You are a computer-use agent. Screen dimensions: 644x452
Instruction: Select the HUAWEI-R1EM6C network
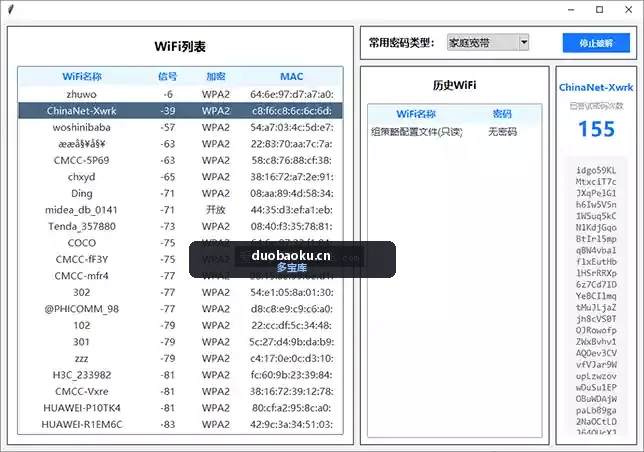[x=180, y=424]
